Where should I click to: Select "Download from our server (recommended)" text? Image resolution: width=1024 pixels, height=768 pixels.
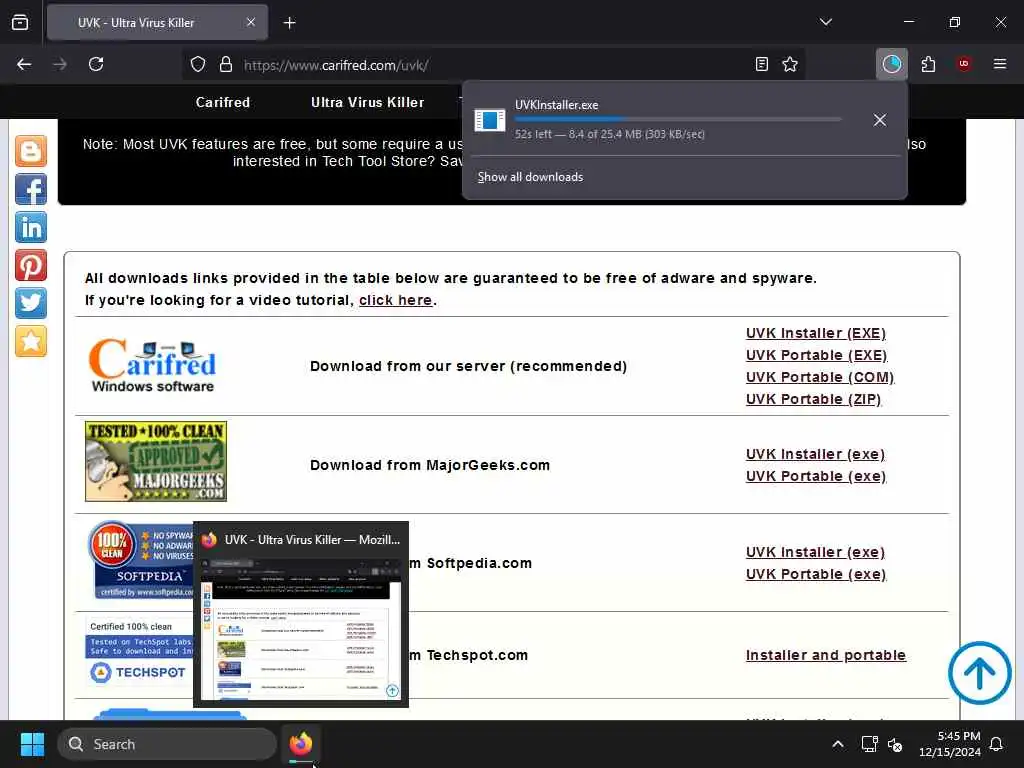pos(468,366)
